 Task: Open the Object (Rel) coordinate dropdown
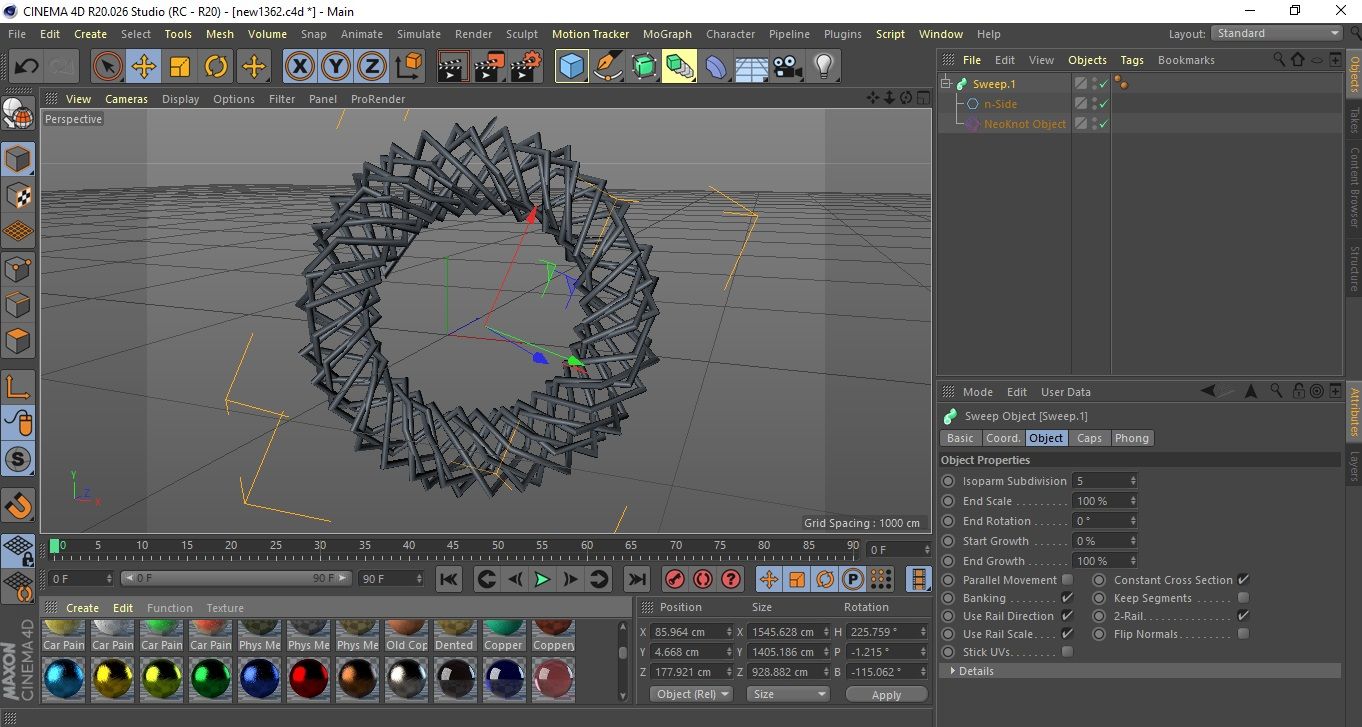point(691,694)
